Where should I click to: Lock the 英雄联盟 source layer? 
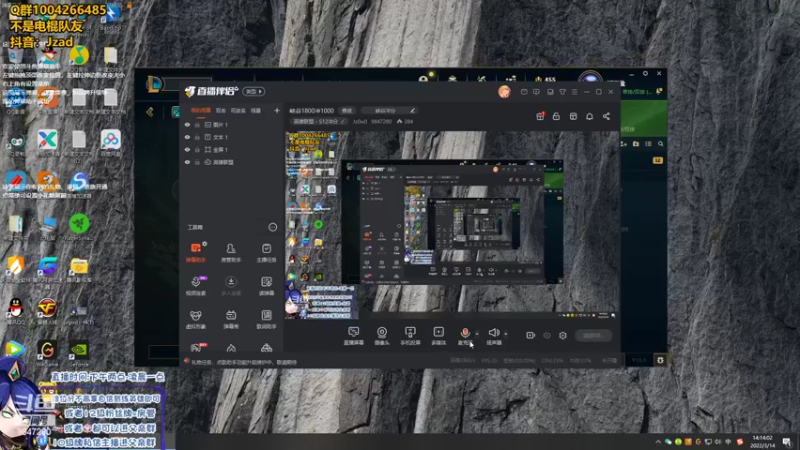click(197, 162)
